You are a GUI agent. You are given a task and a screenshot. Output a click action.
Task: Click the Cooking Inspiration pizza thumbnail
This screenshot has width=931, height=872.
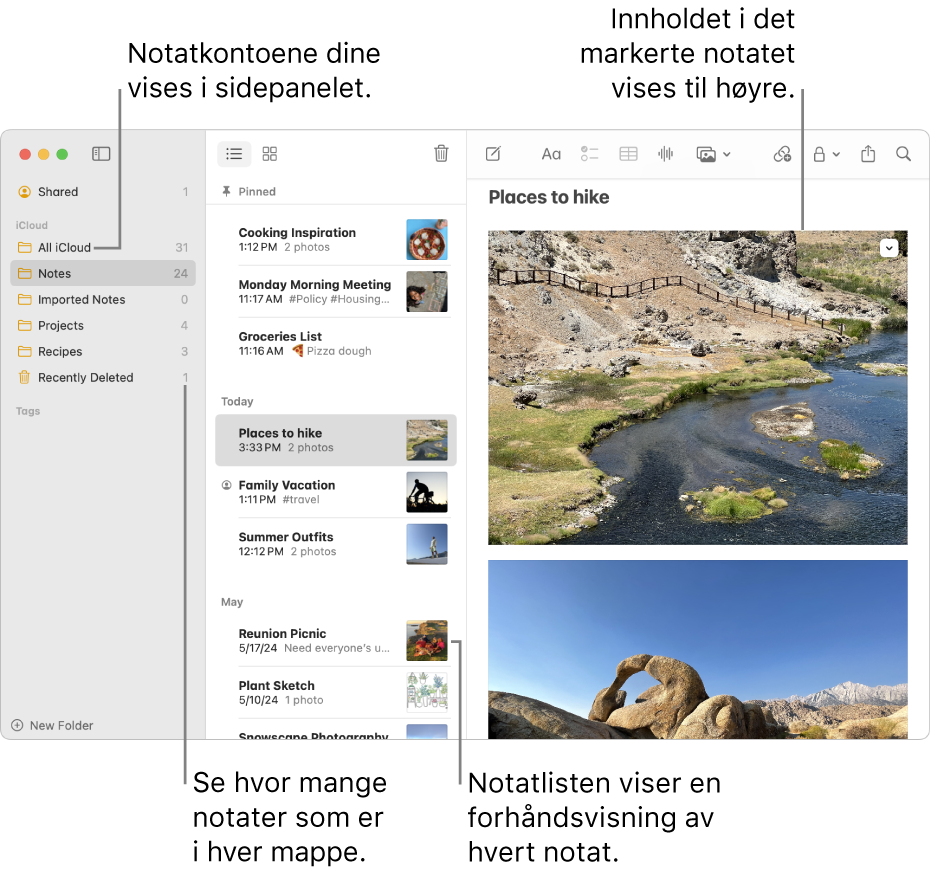click(427, 240)
